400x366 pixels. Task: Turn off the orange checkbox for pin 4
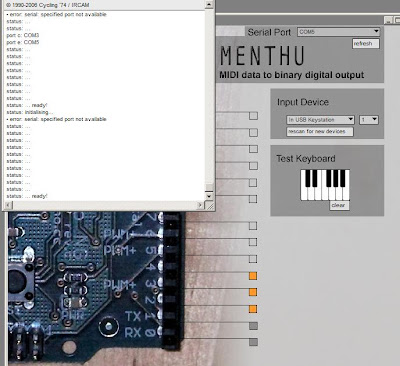253,276
